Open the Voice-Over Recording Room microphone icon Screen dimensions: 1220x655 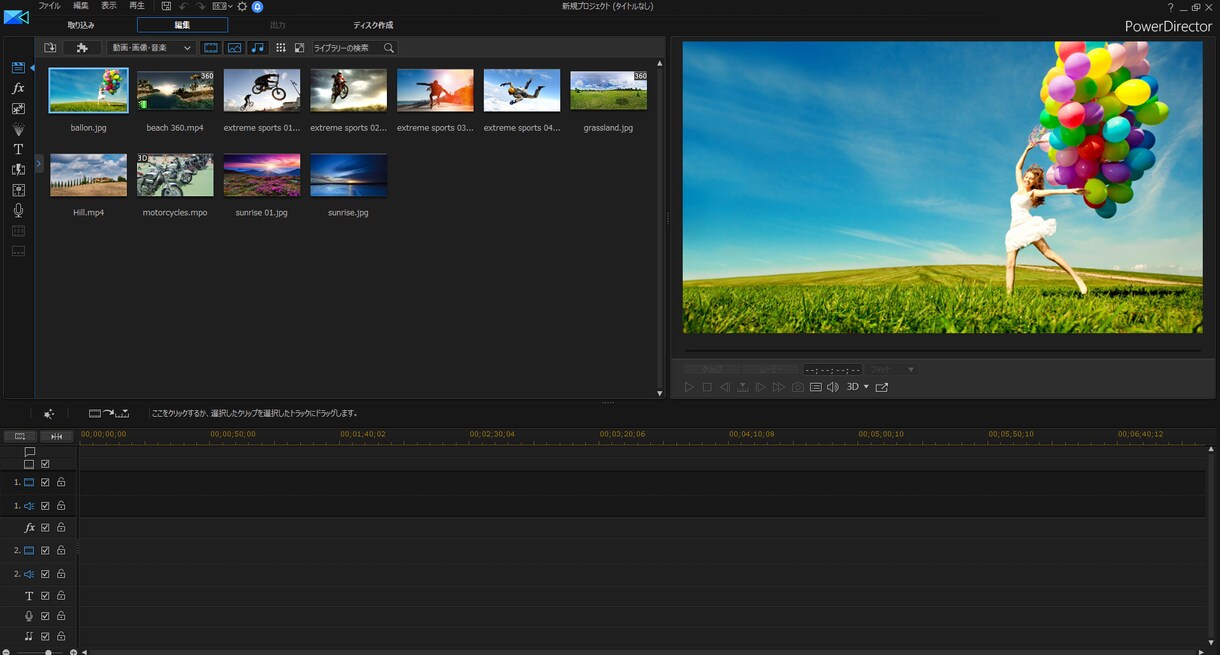click(x=18, y=210)
